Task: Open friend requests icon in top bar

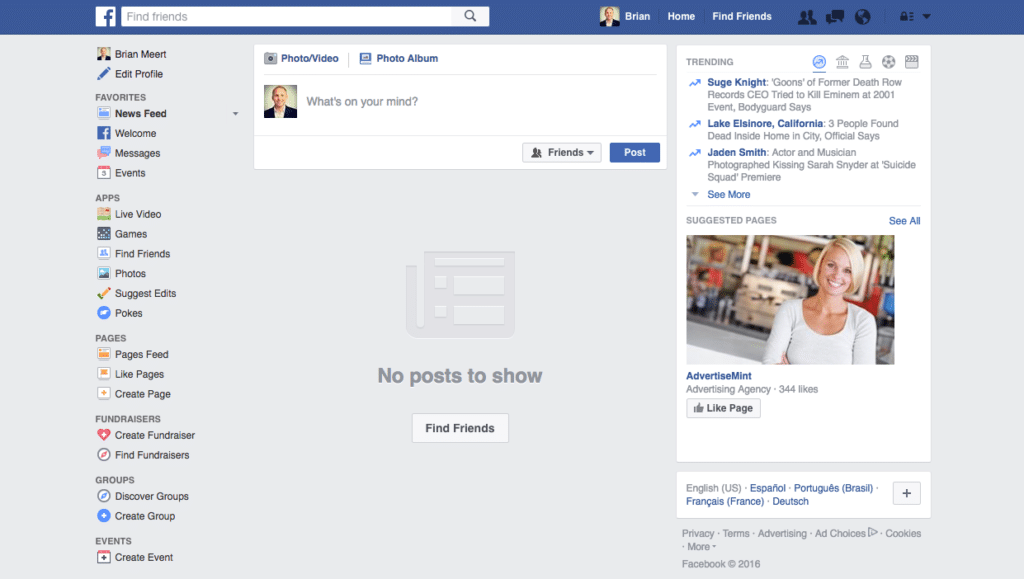Action: pyautogui.click(x=807, y=17)
